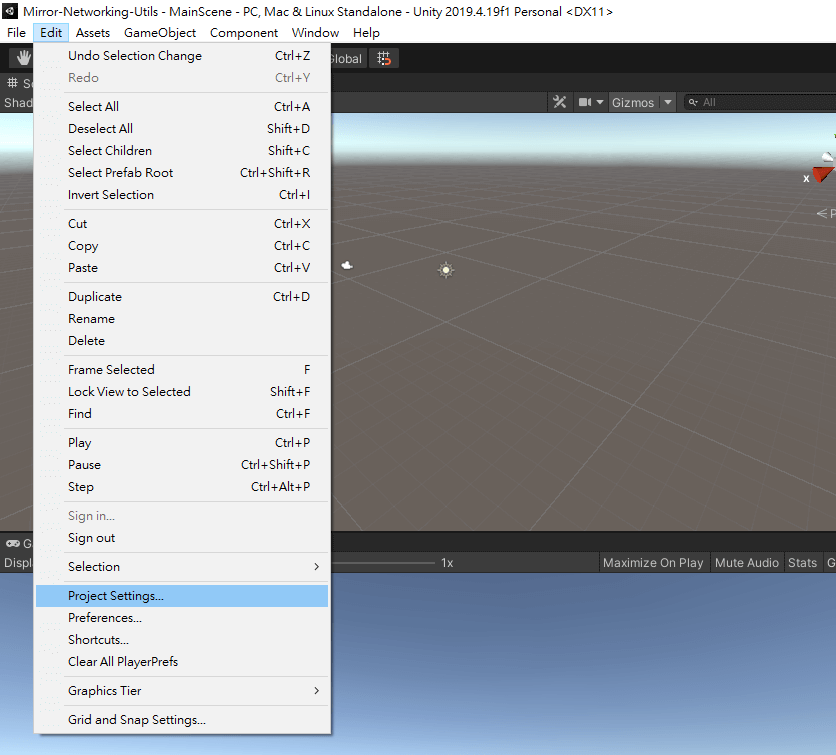Select the Hand tool in toolbar
This screenshot has width=836, height=755.
[22, 58]
